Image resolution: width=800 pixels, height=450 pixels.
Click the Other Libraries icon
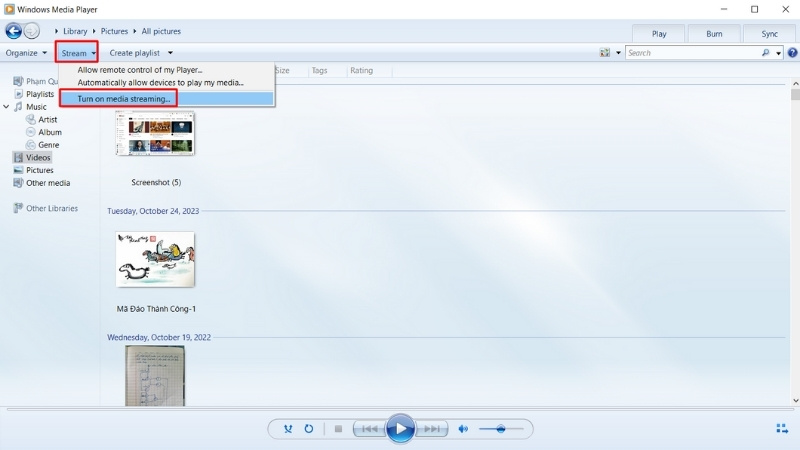[18, 208]
